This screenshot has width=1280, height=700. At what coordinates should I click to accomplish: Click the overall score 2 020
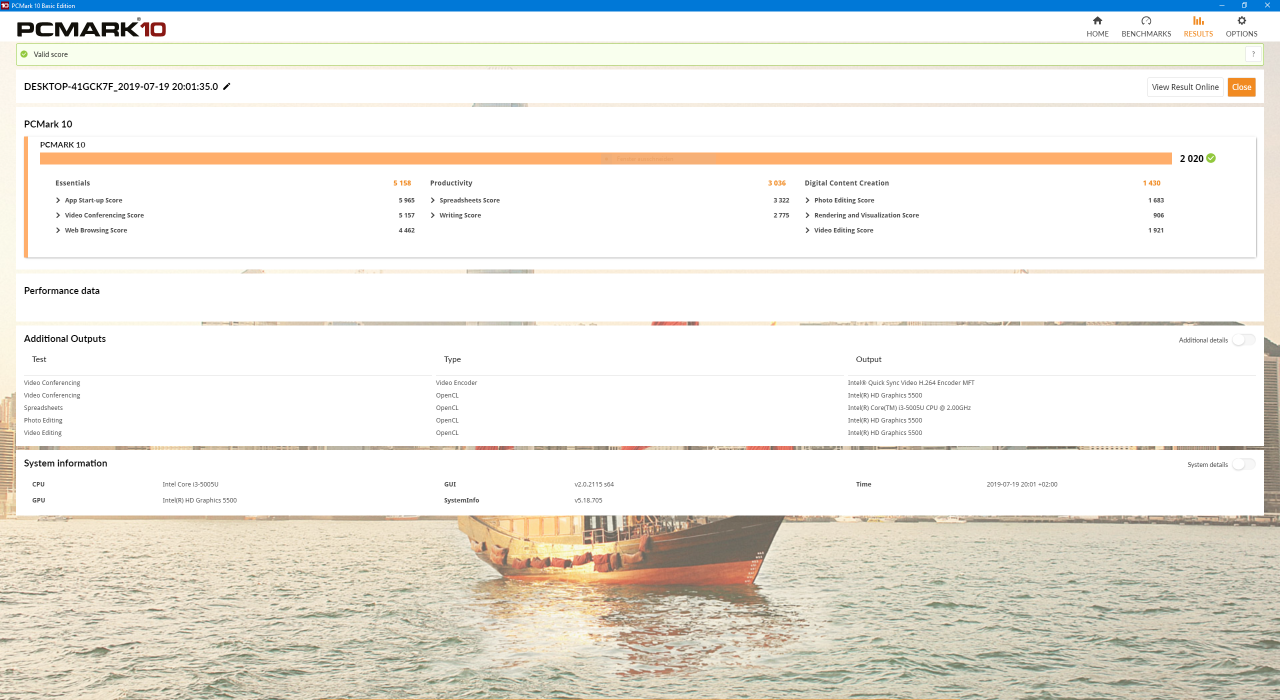pyautogui.click(x=1191, y=158)
